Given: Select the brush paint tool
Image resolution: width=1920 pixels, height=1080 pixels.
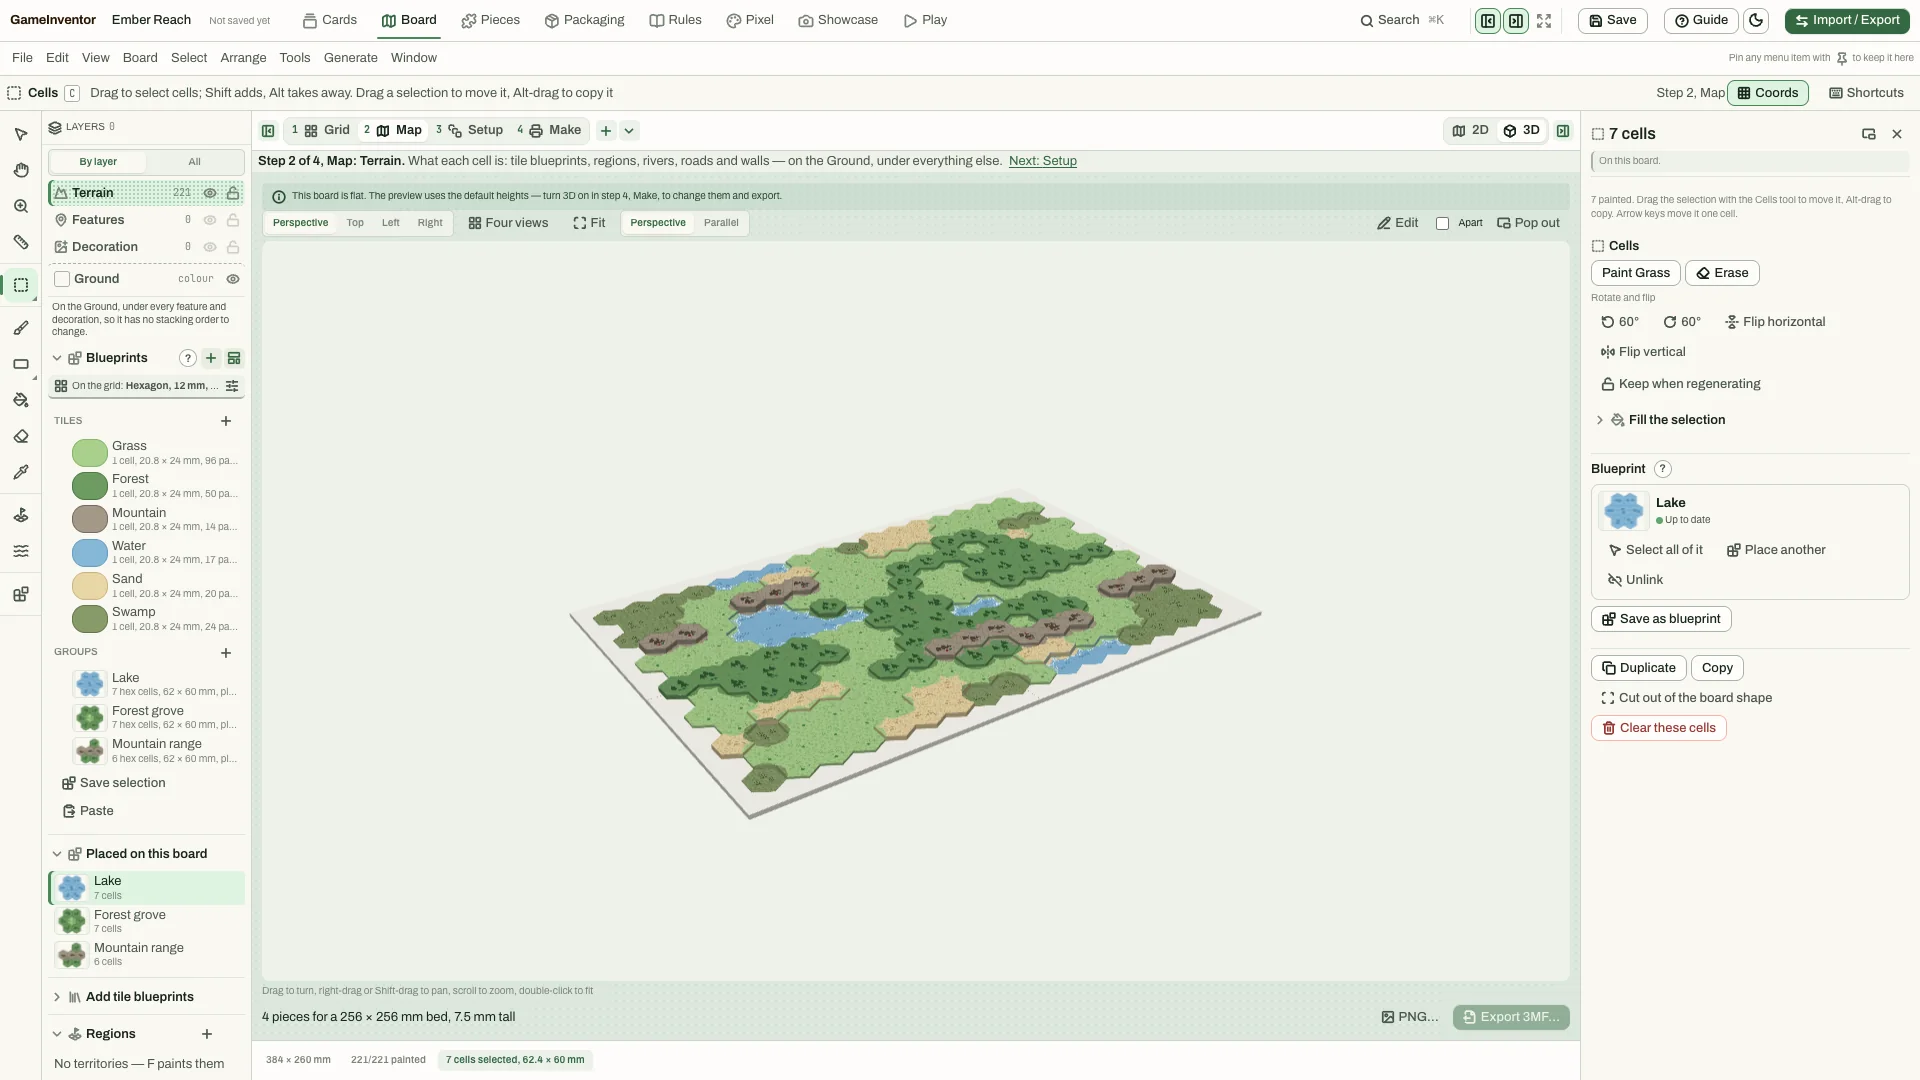Looking at the screenshot, I should click(21, 328).
